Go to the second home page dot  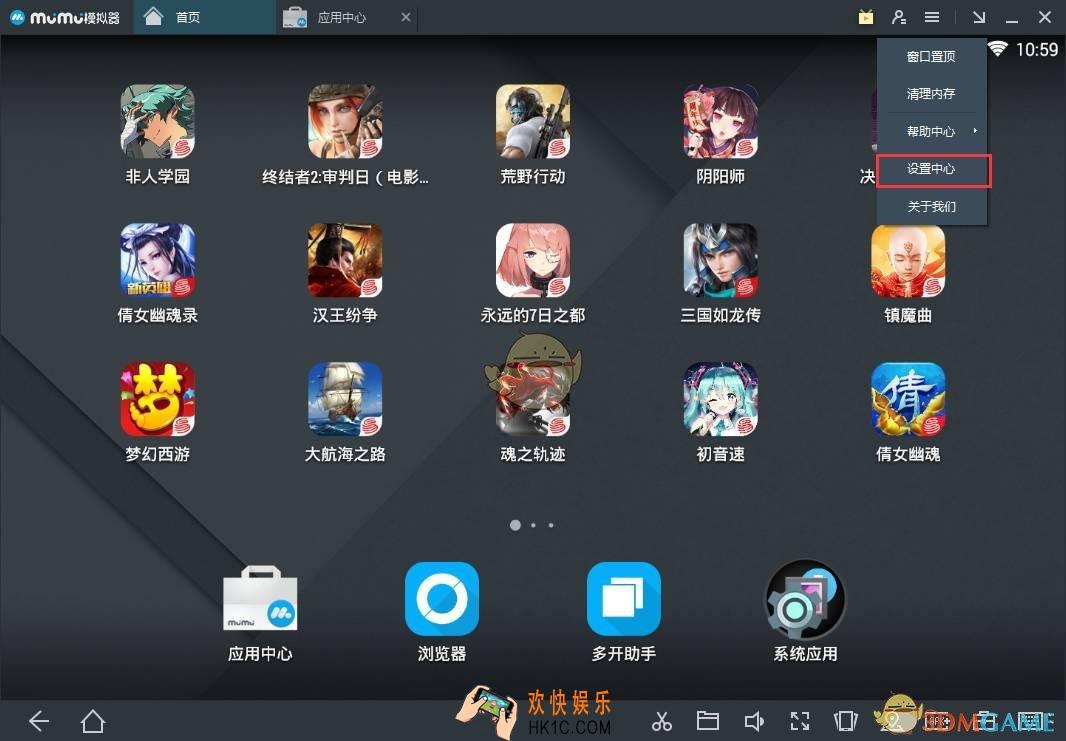[x=533, y=525]
